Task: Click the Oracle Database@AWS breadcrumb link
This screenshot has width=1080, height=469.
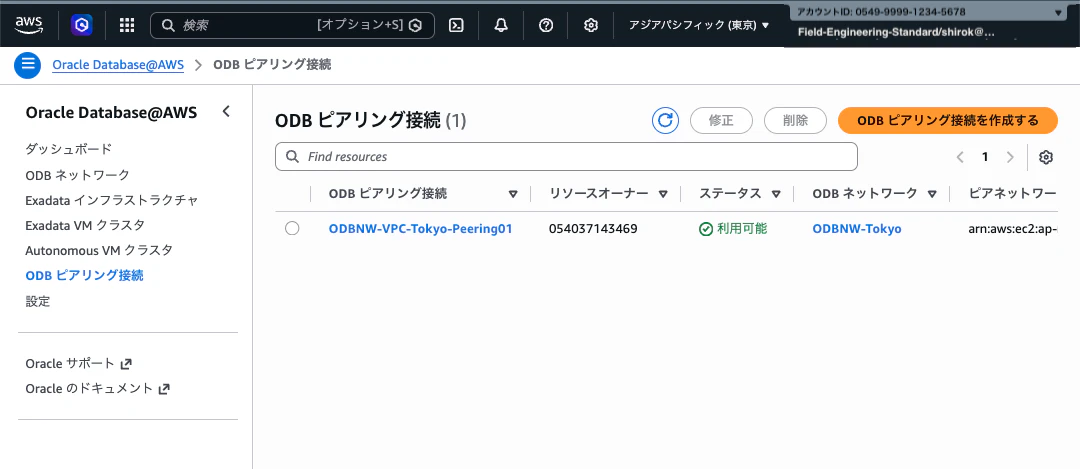Action: tap(118, 65)
